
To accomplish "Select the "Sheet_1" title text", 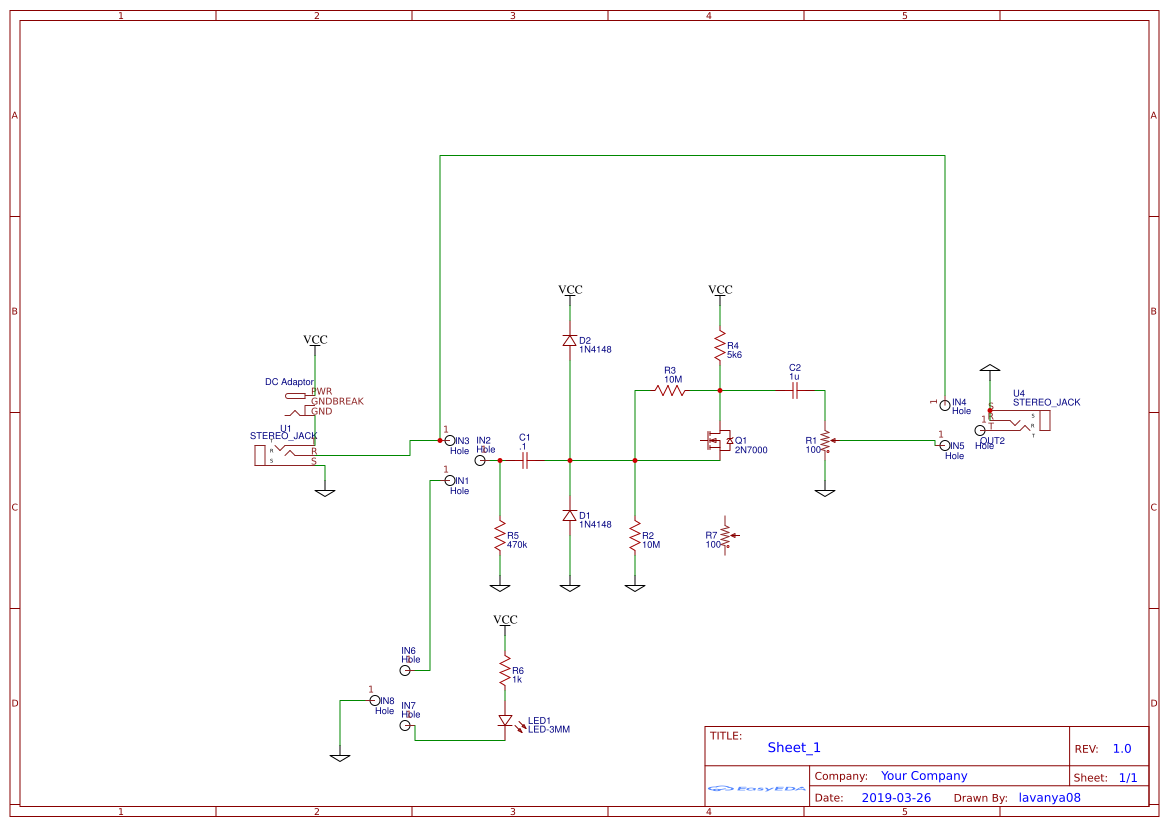I will coord(794,748).
